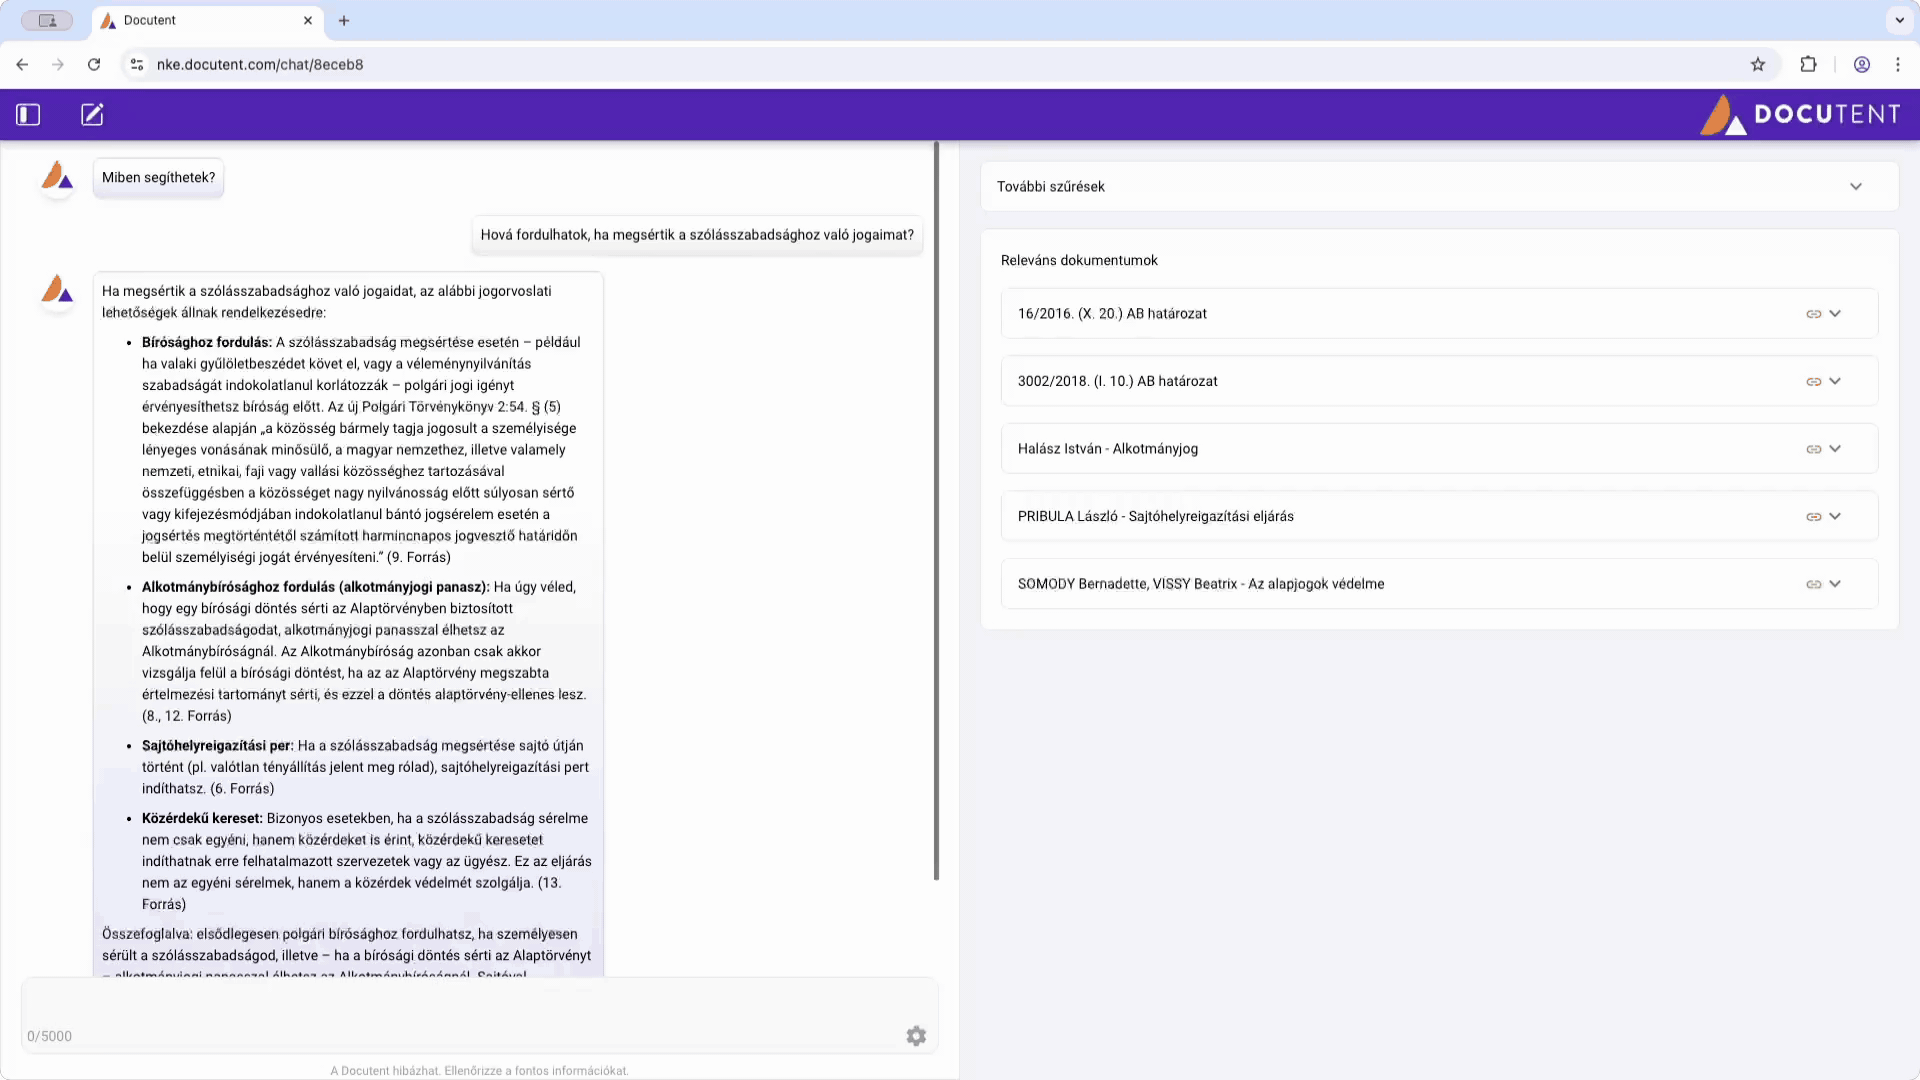The width and height of the screenshot is (1920, 1080).
Task: Start a new chat with the compose icon
Action: (x=92, y=115)
